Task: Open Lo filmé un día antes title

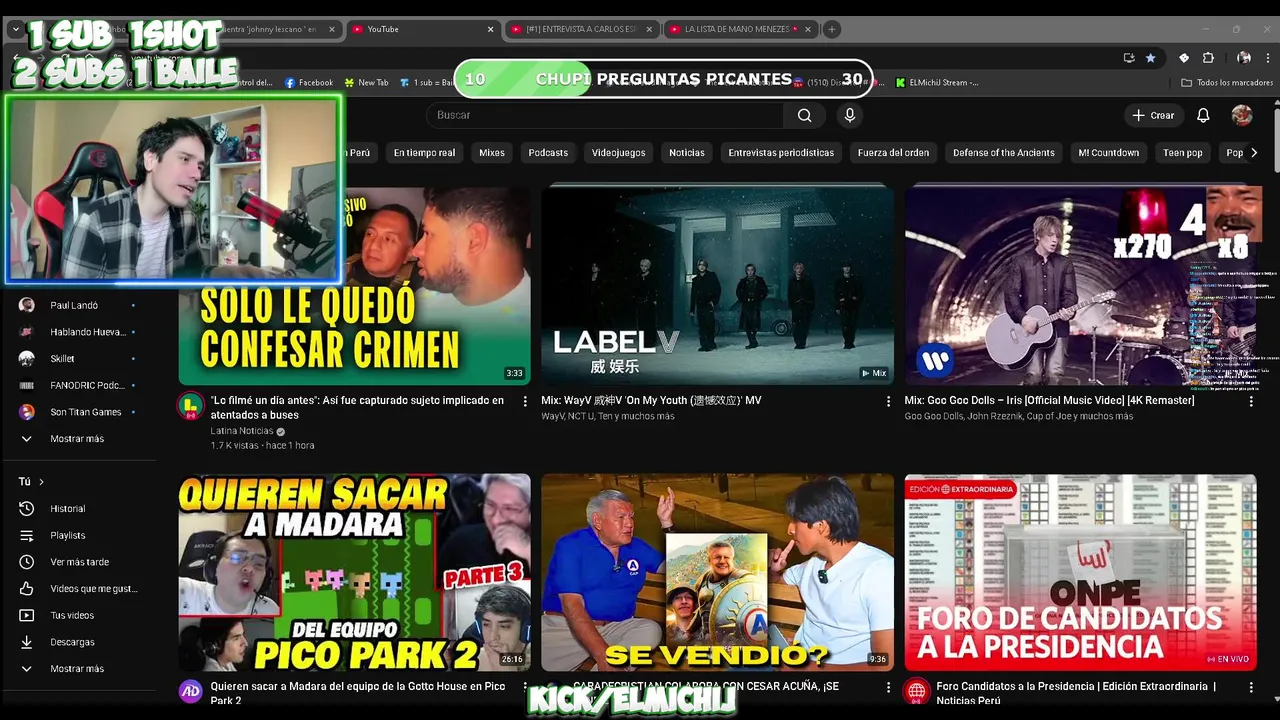Action: coord(357,407)
